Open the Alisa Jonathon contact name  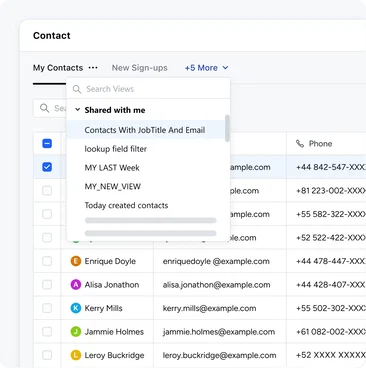click(112, 285)
